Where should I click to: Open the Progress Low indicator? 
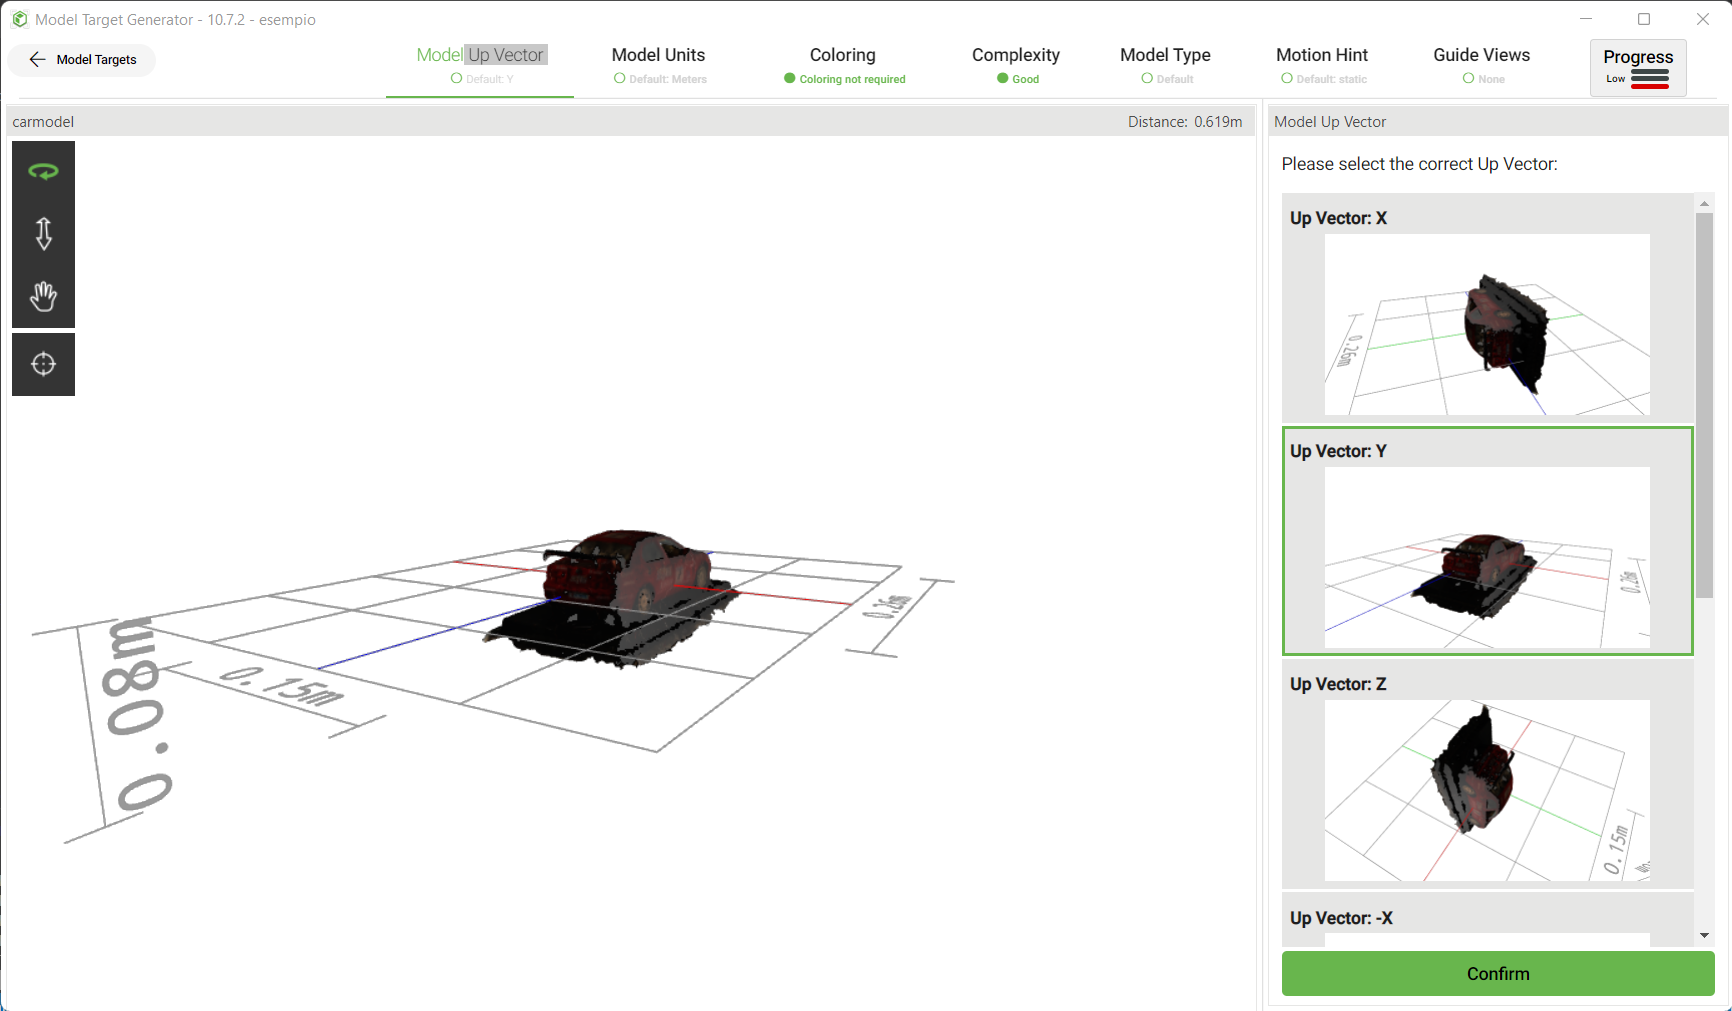[x=1638, y=67]
